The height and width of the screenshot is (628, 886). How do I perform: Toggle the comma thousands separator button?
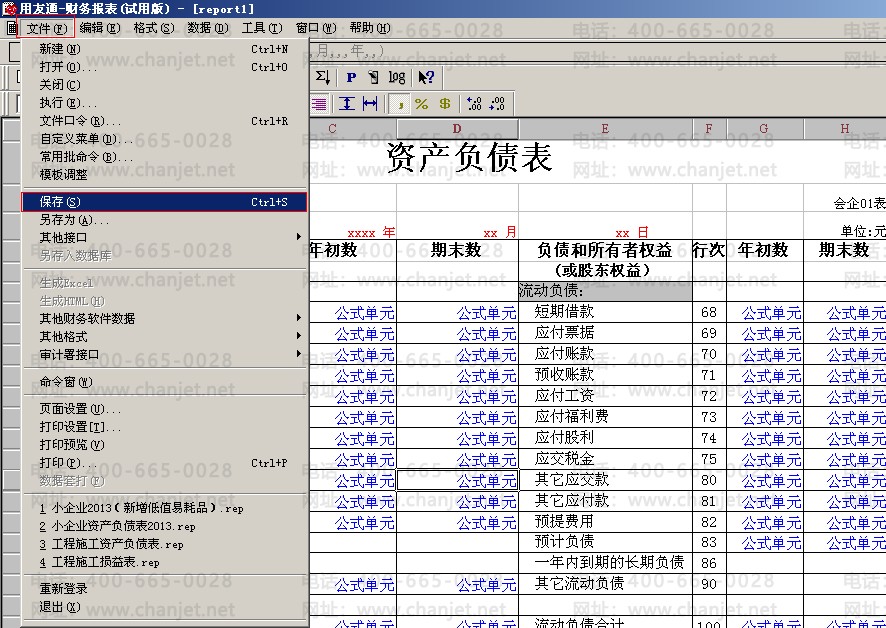(399, 104)
